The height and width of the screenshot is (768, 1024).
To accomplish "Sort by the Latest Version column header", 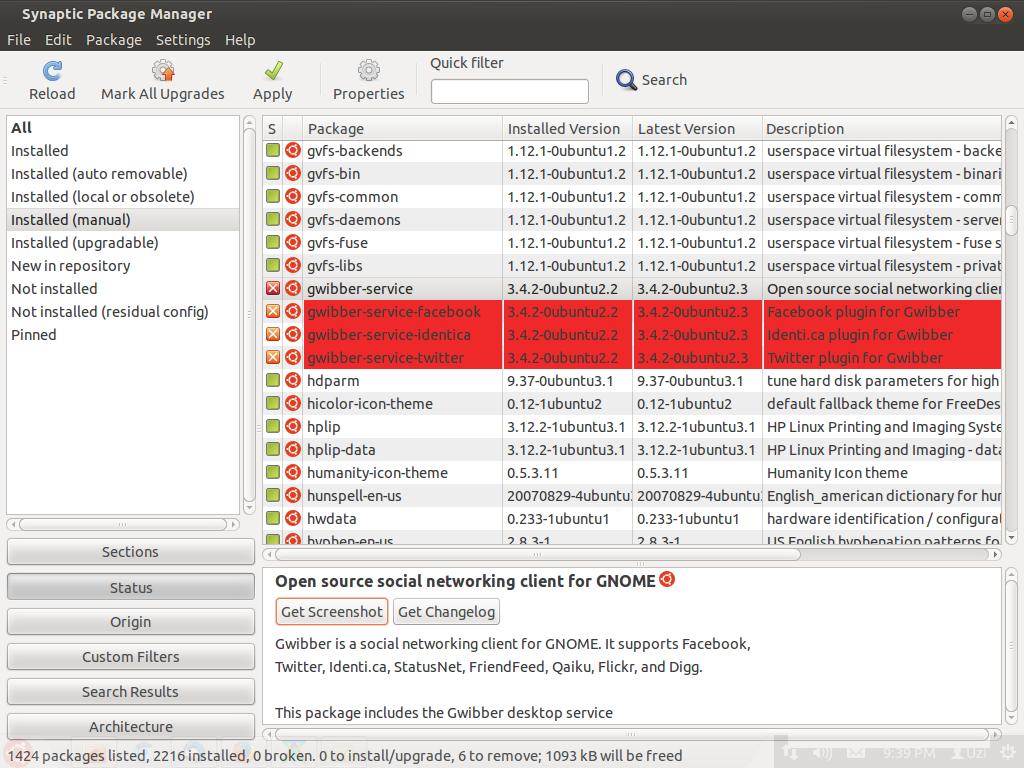I will pos(695,129).
